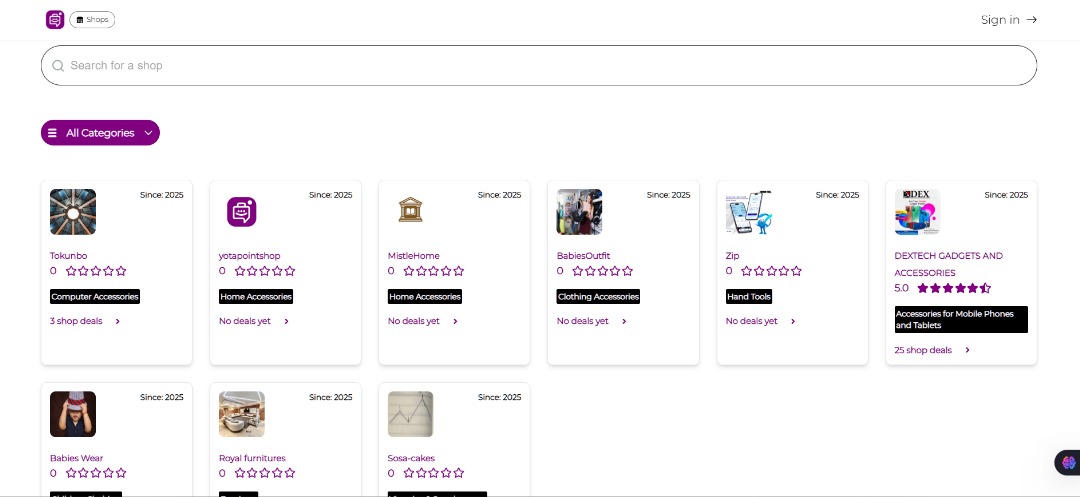Click No deals yet on the yotapointshop card
This screenshot has width=1080, height=497.
[245, 321]
